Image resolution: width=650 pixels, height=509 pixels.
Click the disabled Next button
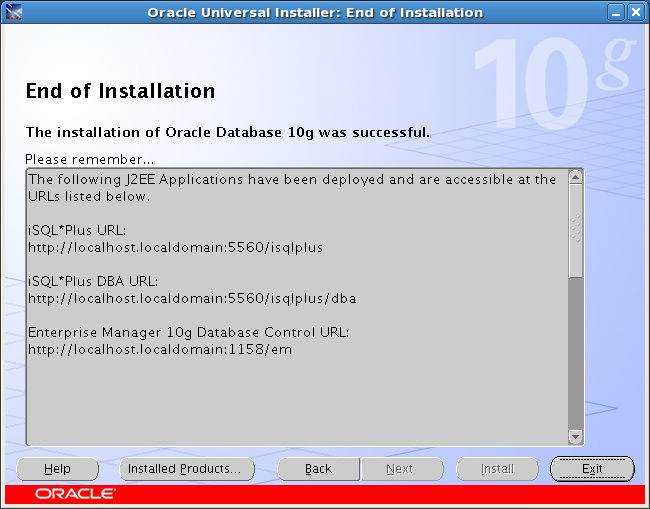(x=402, y=469)
